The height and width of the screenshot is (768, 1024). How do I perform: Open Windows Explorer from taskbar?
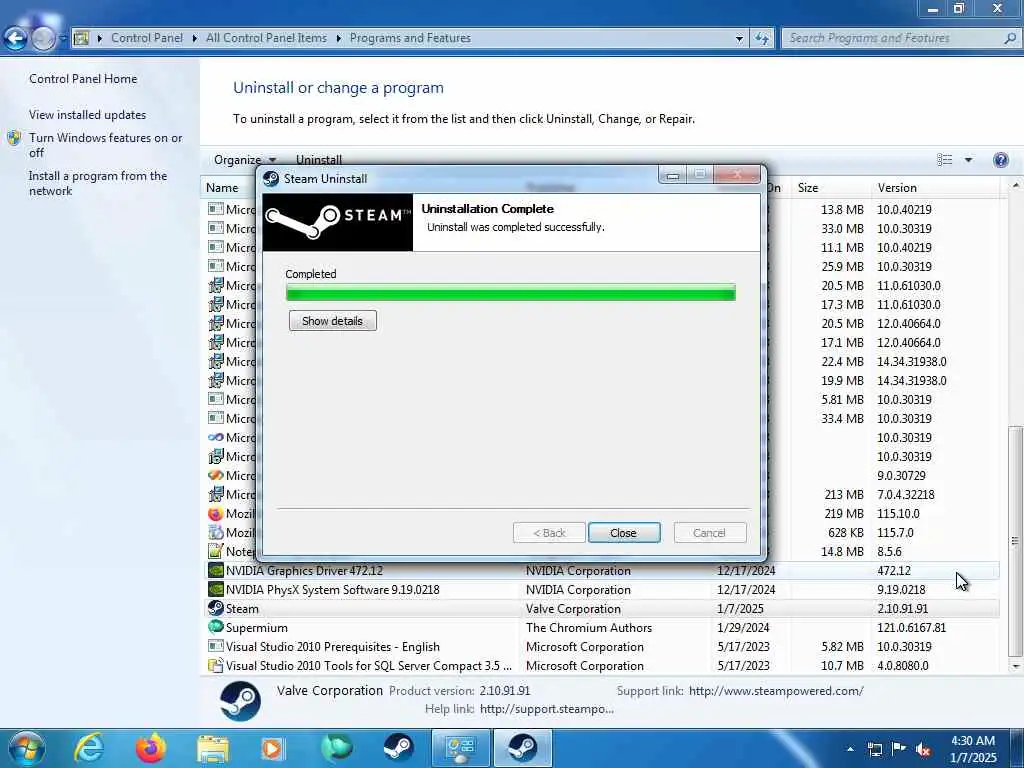[213, 748]
